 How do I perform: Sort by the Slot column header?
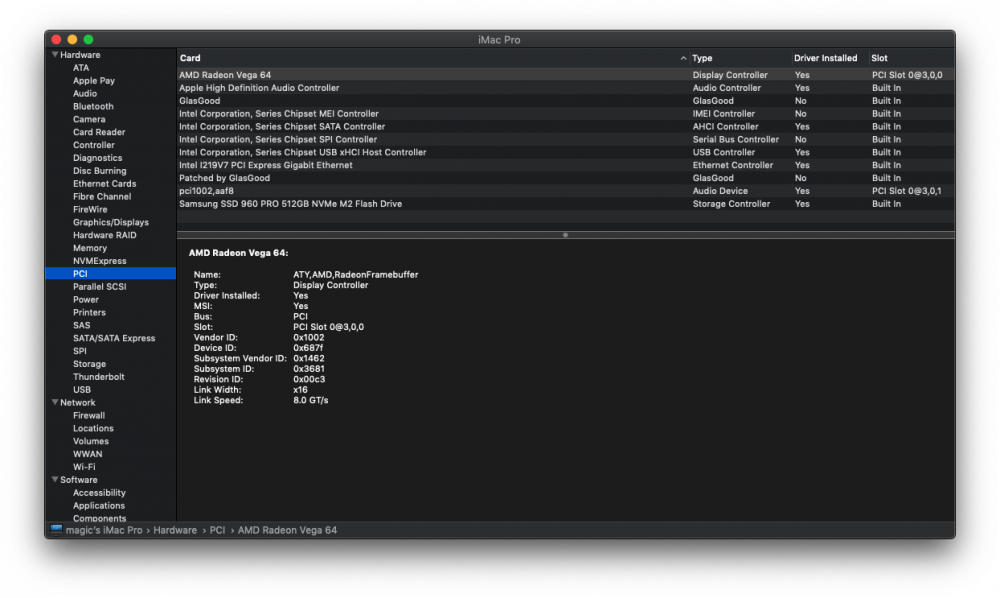pyautogui.click(x=879, y=58)
